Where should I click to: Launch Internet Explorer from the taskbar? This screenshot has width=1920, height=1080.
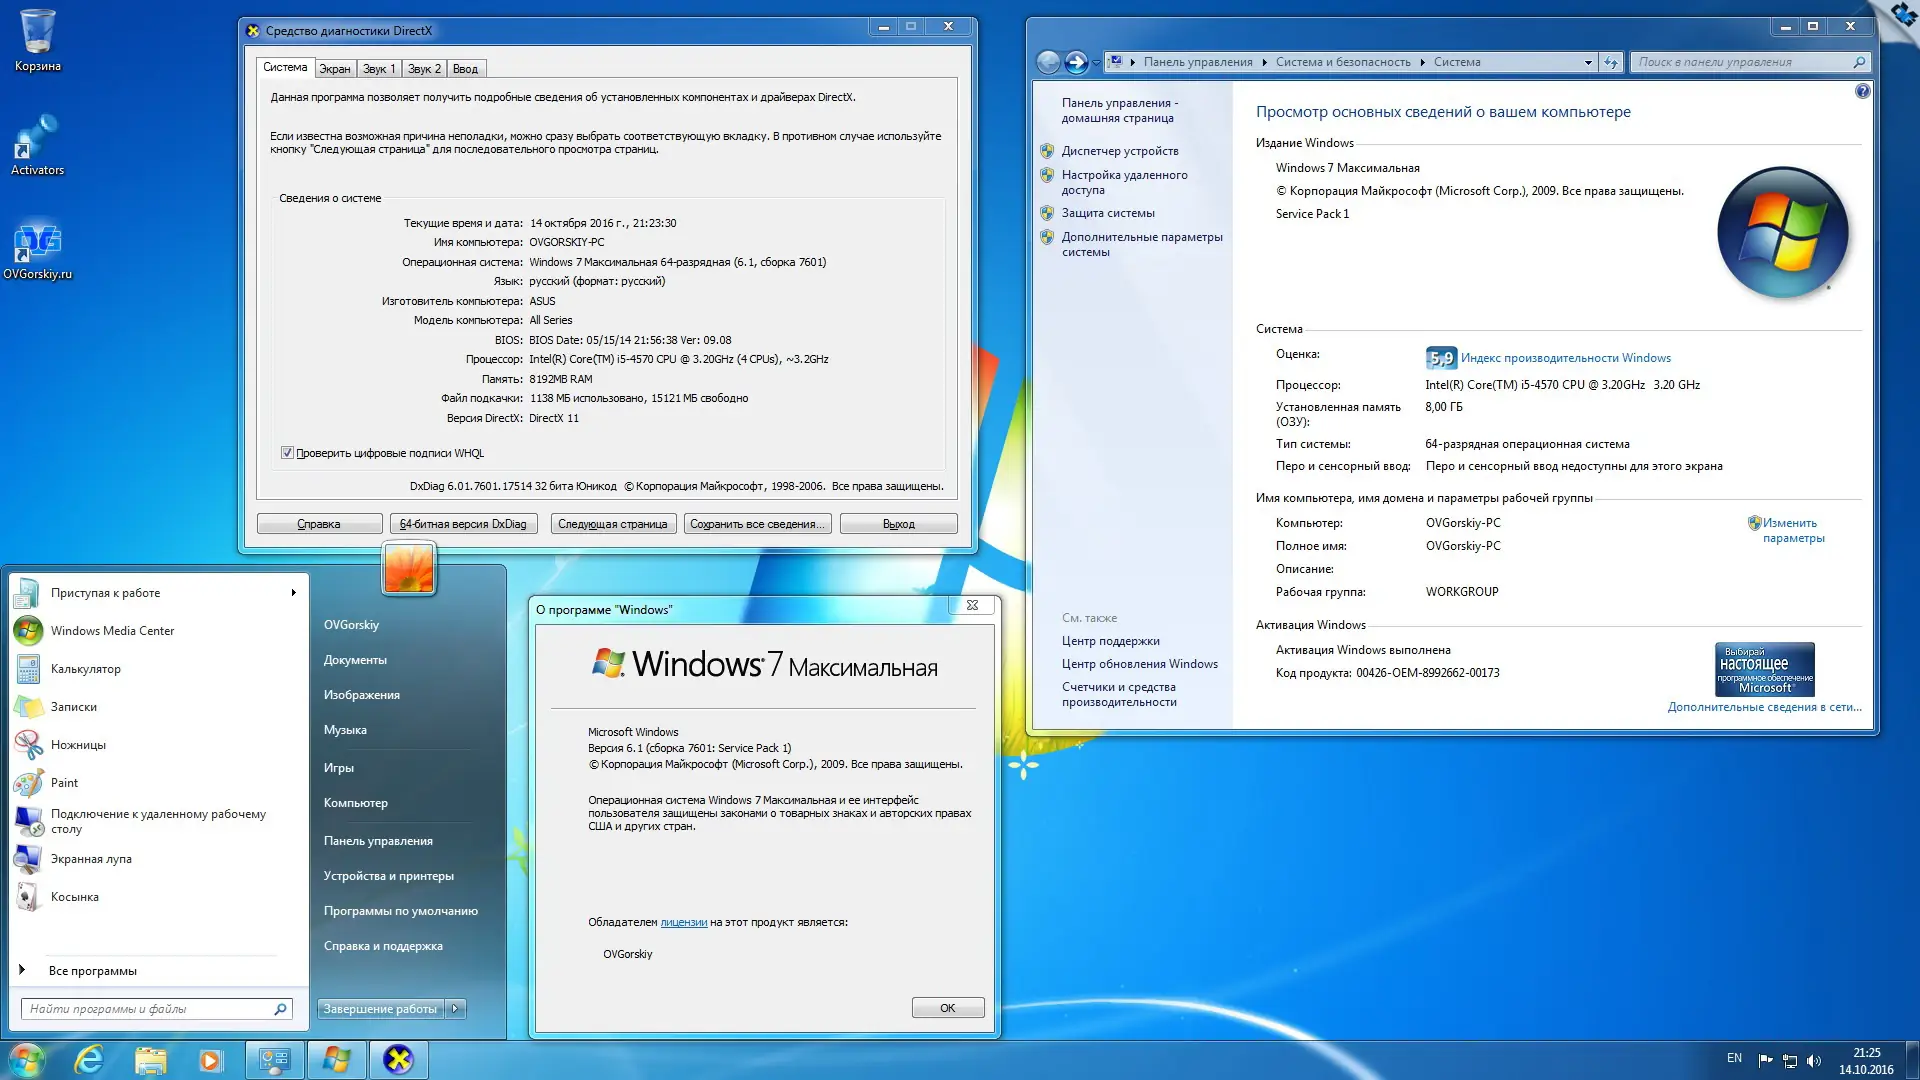pos(89,1060)
